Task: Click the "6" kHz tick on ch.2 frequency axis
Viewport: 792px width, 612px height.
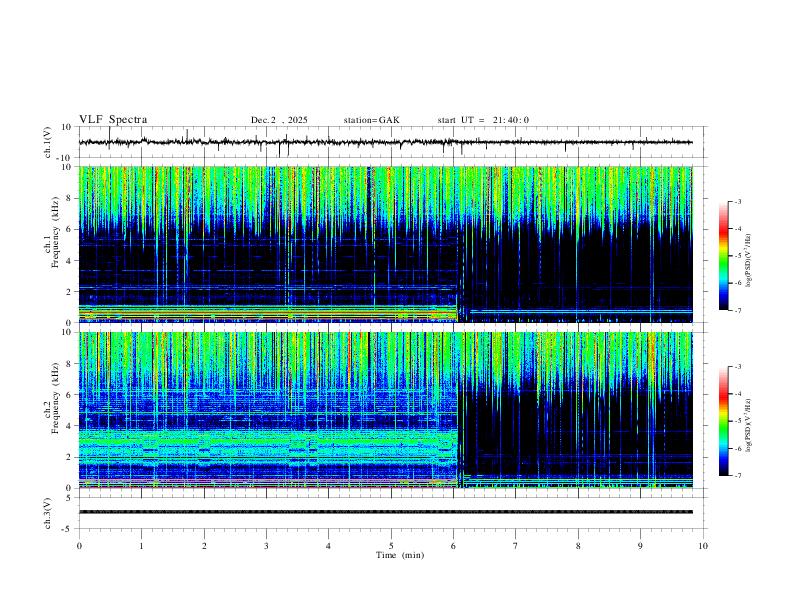Action: 70,395
